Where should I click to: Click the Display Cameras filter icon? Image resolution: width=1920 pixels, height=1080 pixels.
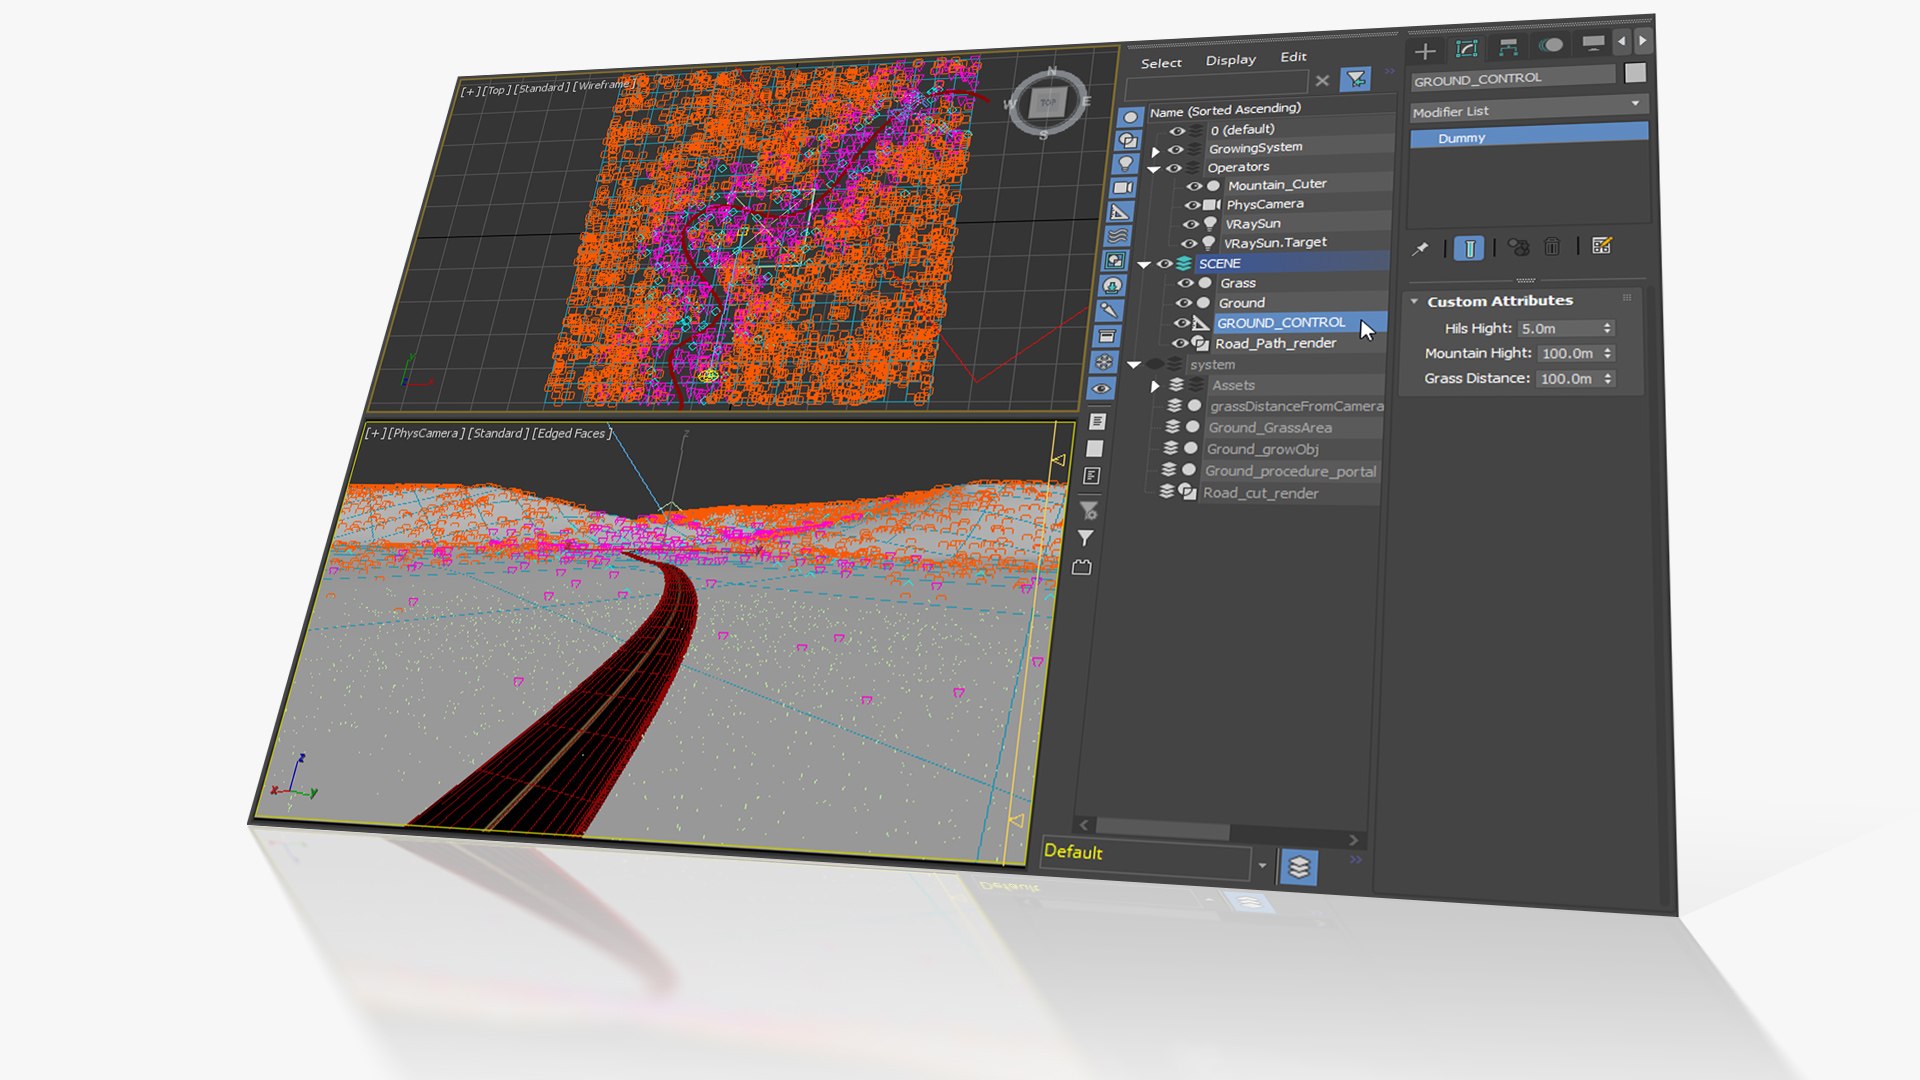coord(1123,188)
